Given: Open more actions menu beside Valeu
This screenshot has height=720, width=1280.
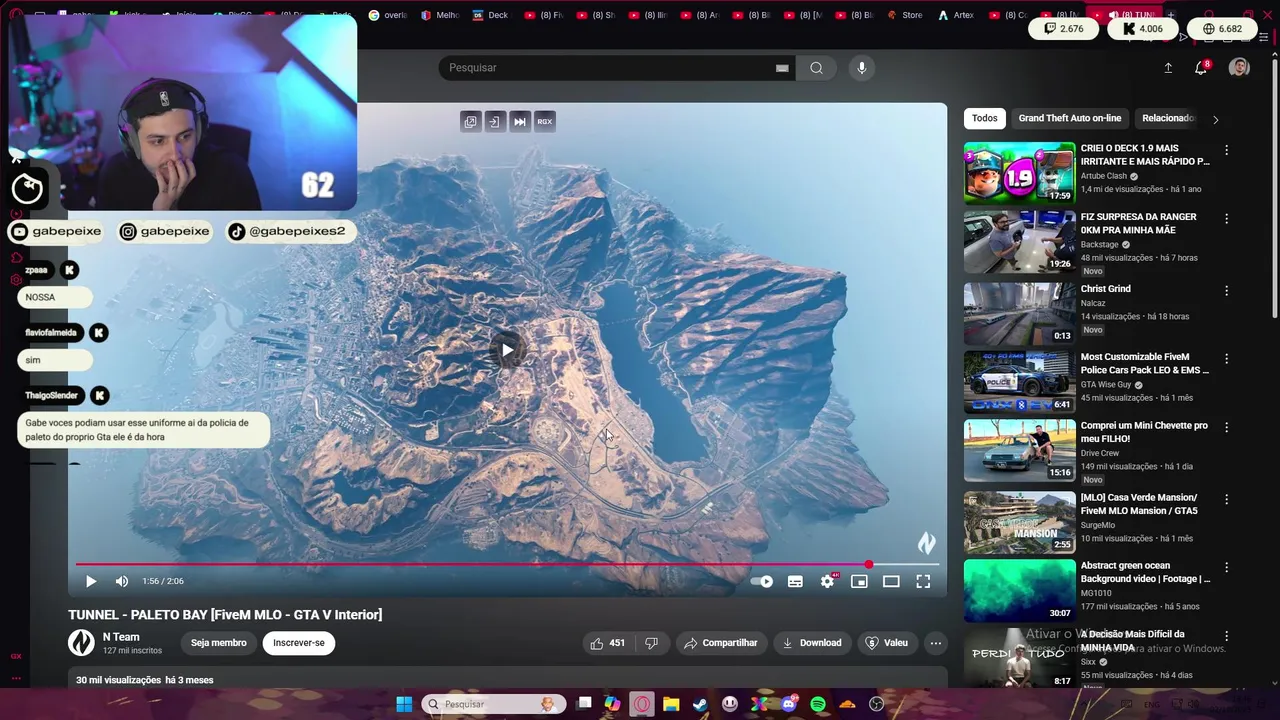Looking at the screenshot, I should (936, 643).
